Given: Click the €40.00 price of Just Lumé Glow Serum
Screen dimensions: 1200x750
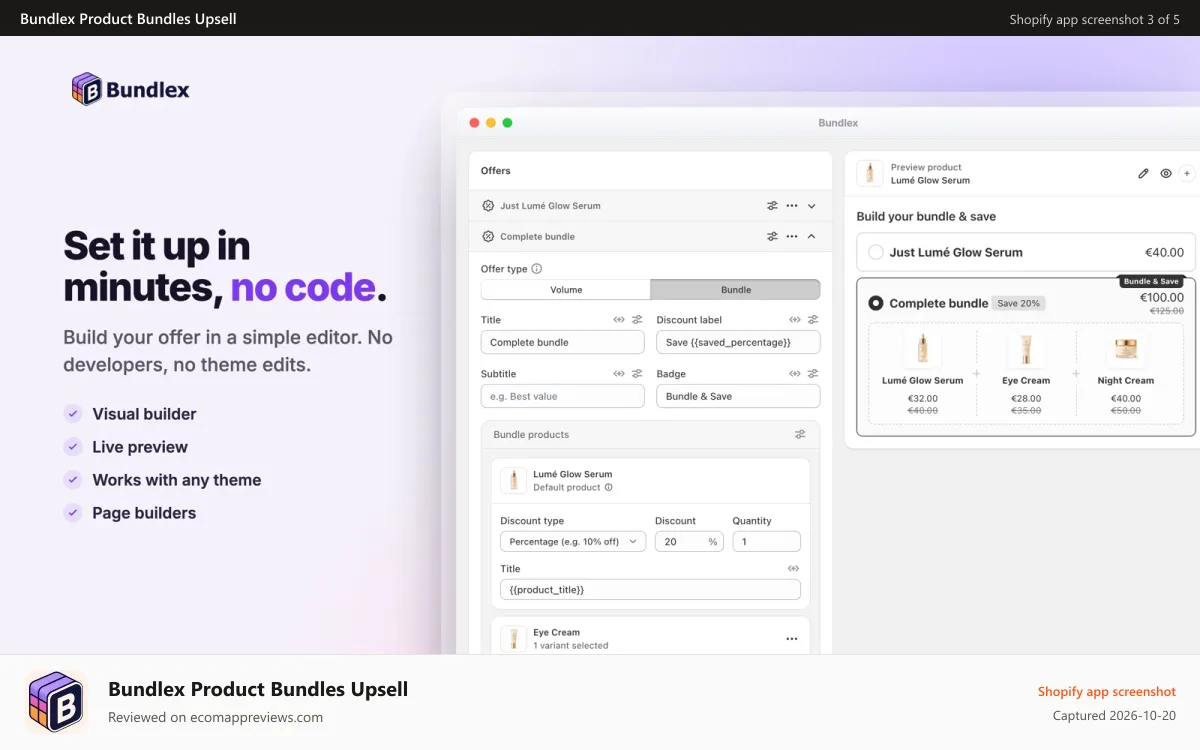Looking at the screenshot, I should click(1164, 253).
